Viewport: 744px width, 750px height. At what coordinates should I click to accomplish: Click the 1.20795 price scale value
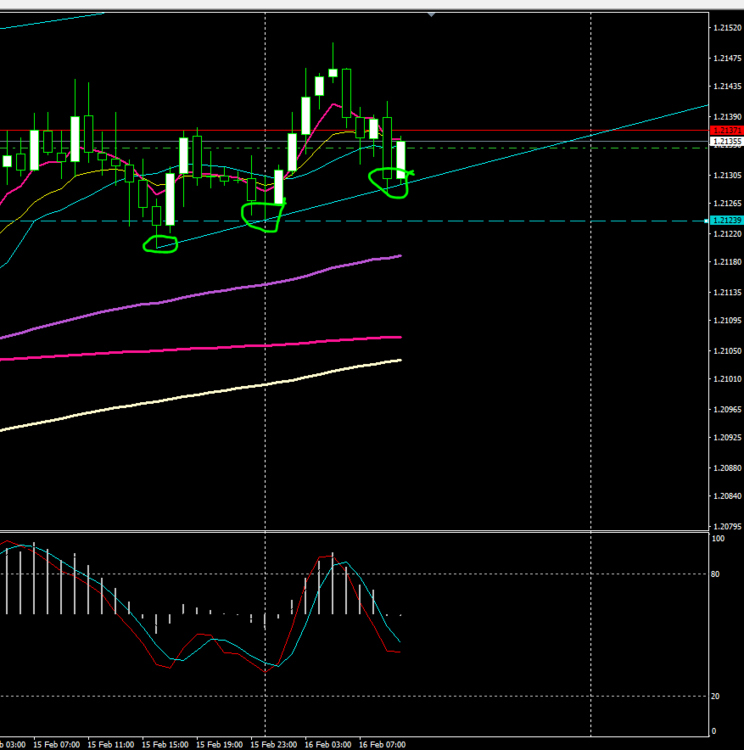[x=727, y=527]
